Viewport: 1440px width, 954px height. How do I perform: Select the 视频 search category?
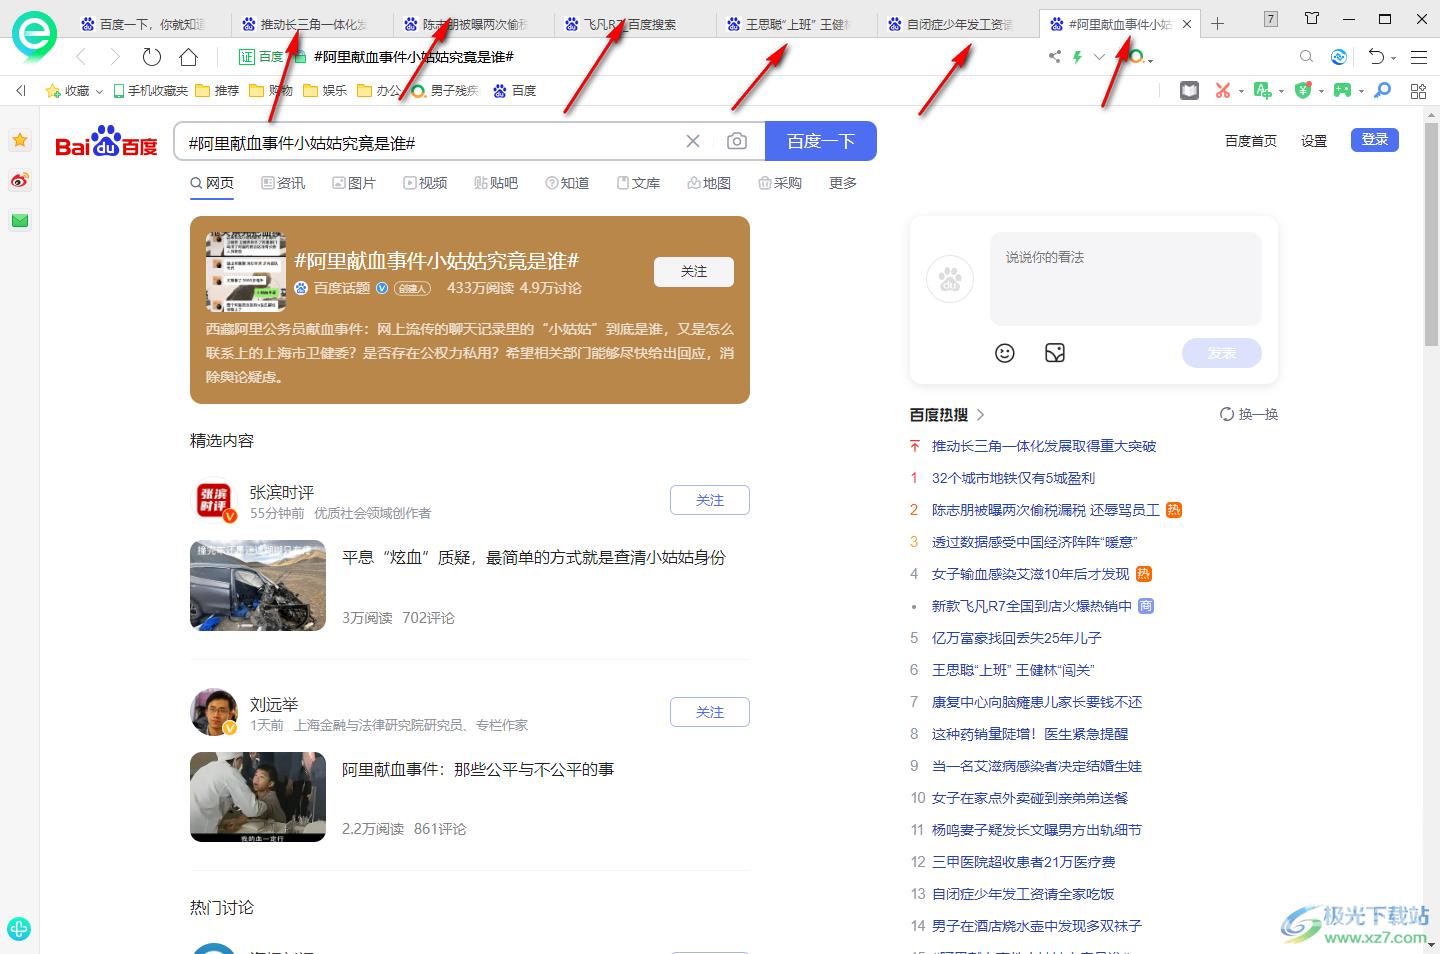(x=425, y=183)
